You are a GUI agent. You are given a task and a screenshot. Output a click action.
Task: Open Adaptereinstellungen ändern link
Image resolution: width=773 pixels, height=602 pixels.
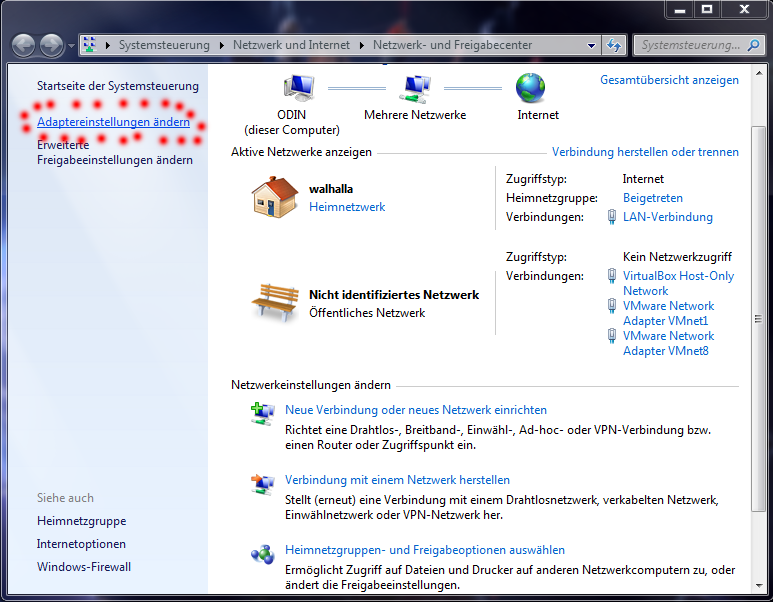coord(113,122)
